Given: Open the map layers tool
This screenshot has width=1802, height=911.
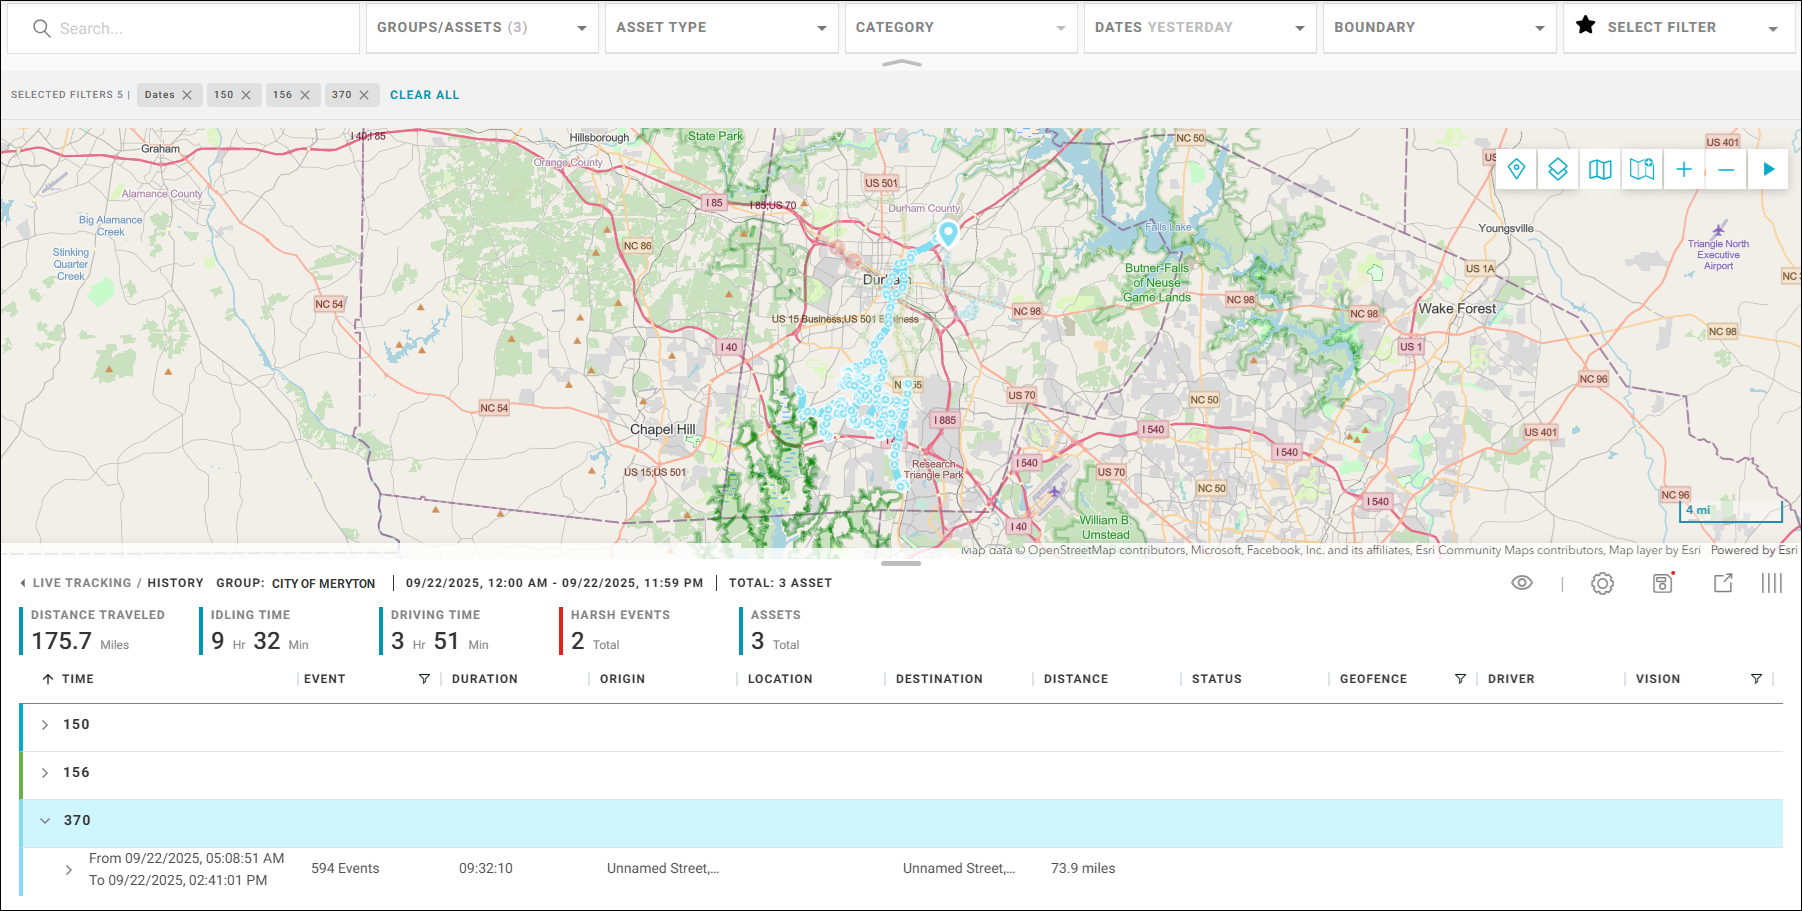Looking at the screenshot, I should click(1558, 169).
